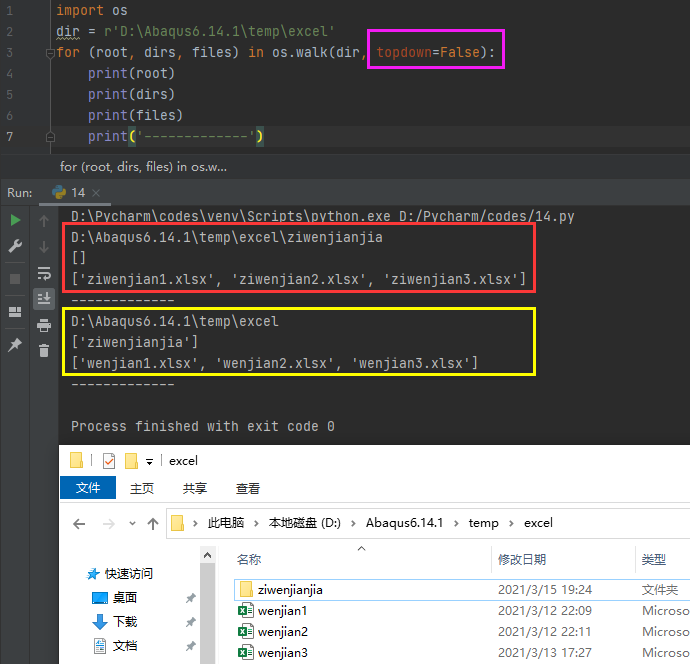
Task: Pin the Run tab with the pin icon
Action: tap(15, 345)
